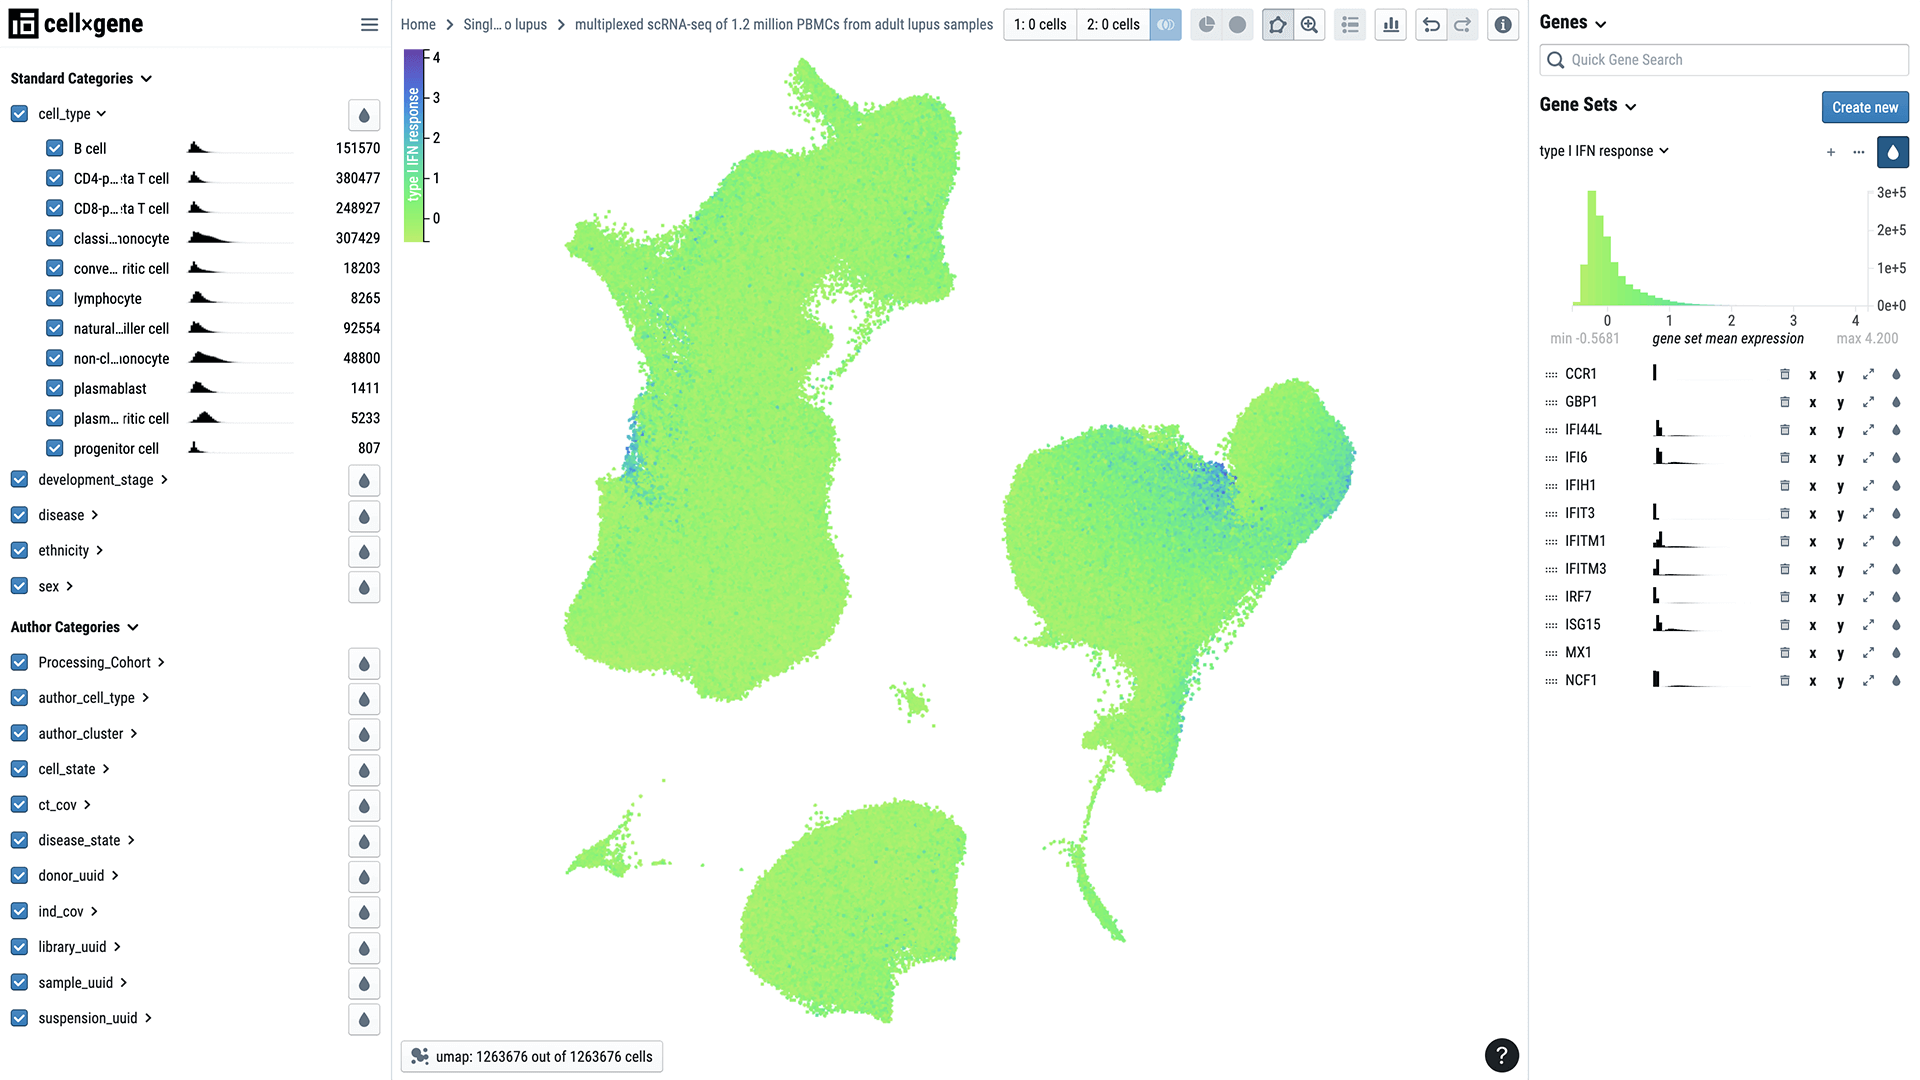Expand the development_stage category
Screen dimensions: 1920x1080
(166, 479)
